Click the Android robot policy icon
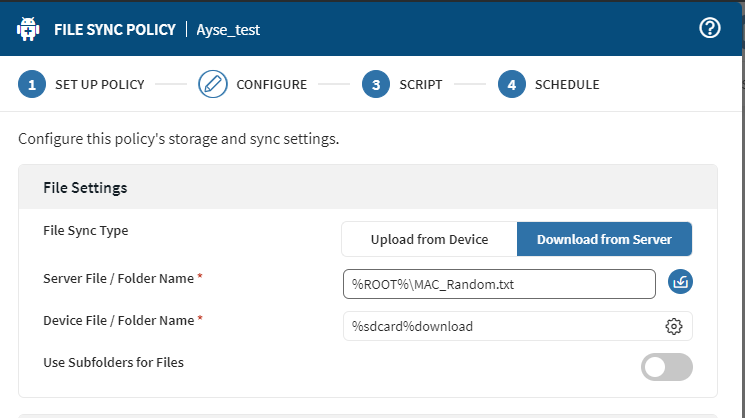Screen dimensions: 745x418 click(28, 29)
